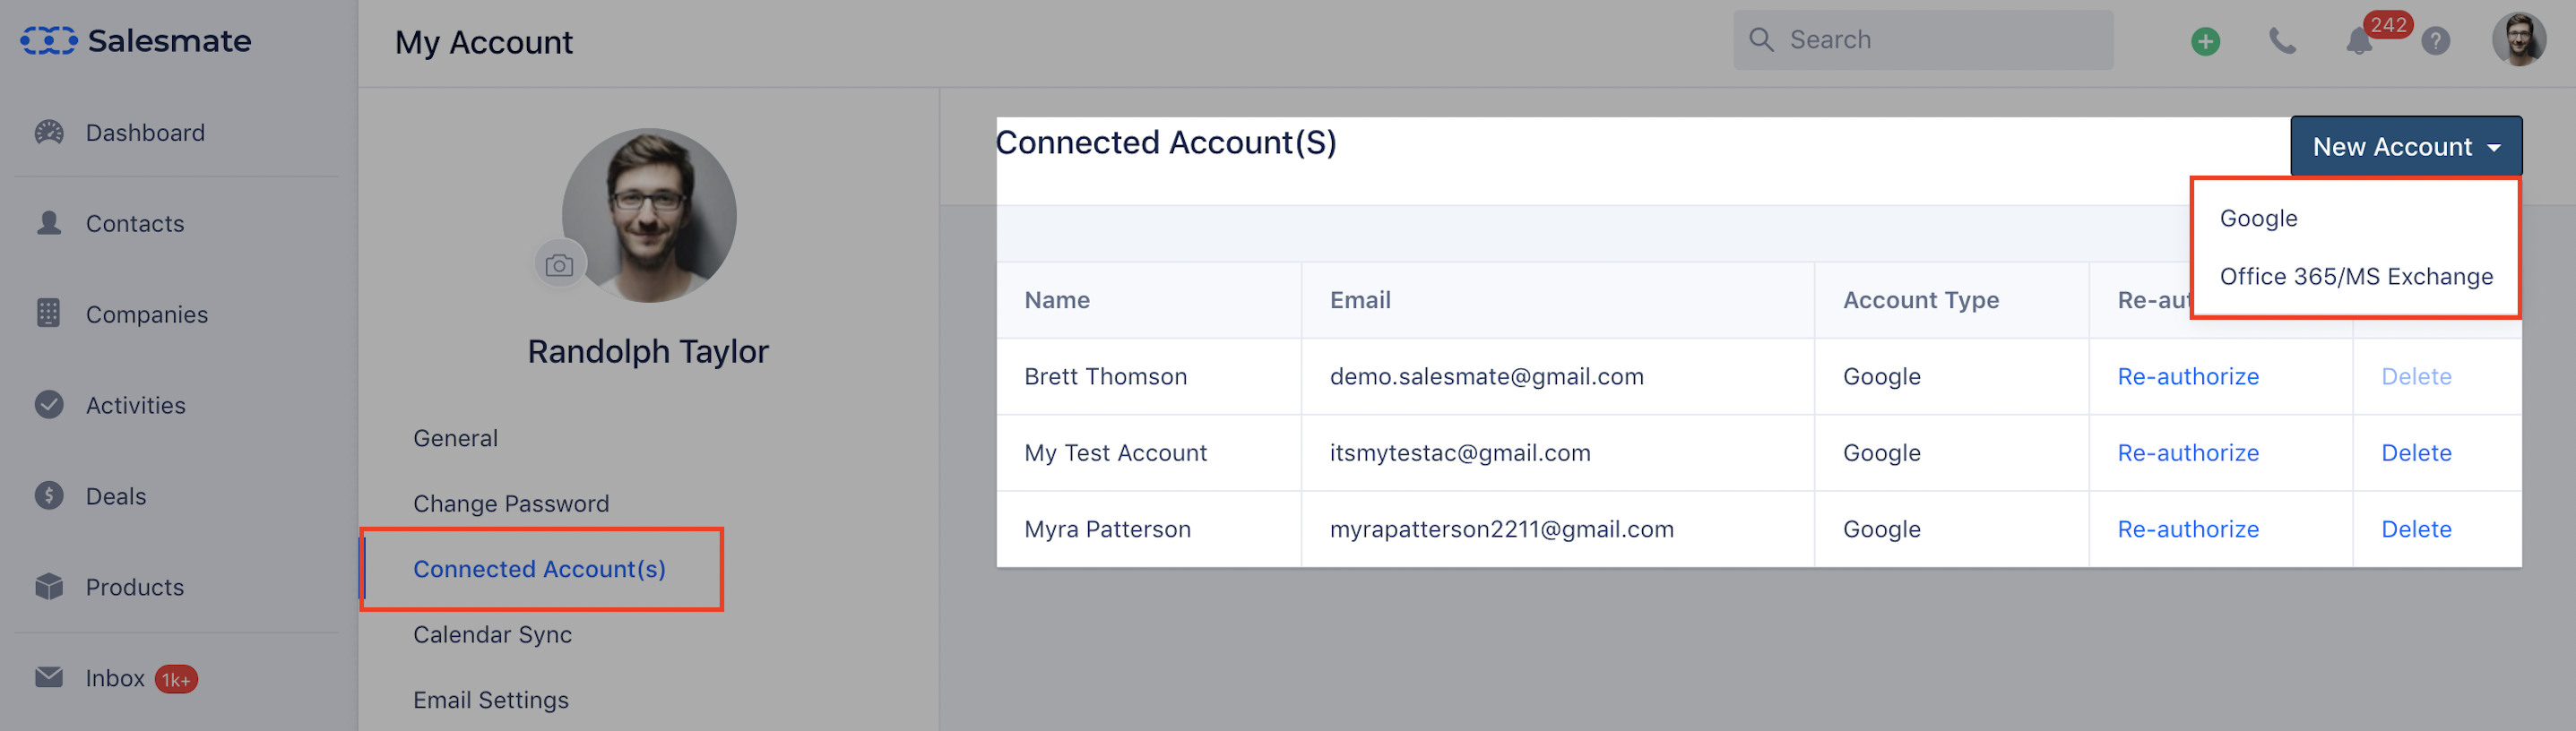Re-authorize the Brett Thomson account
The image size is (2576, 731).
point(2187,376)
